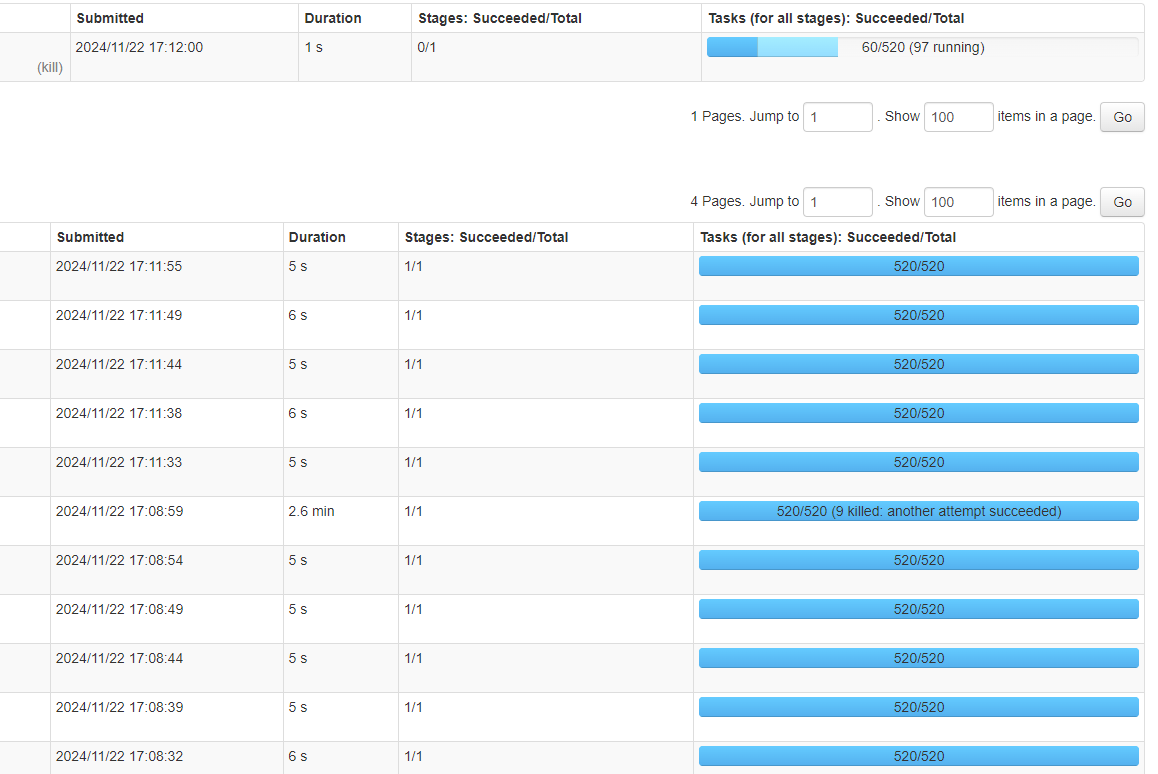The height and width of the screenshot is (774, 1158).
Task: Sort the 4-page jobs table by Duration
Action: (x=317, y=237)
